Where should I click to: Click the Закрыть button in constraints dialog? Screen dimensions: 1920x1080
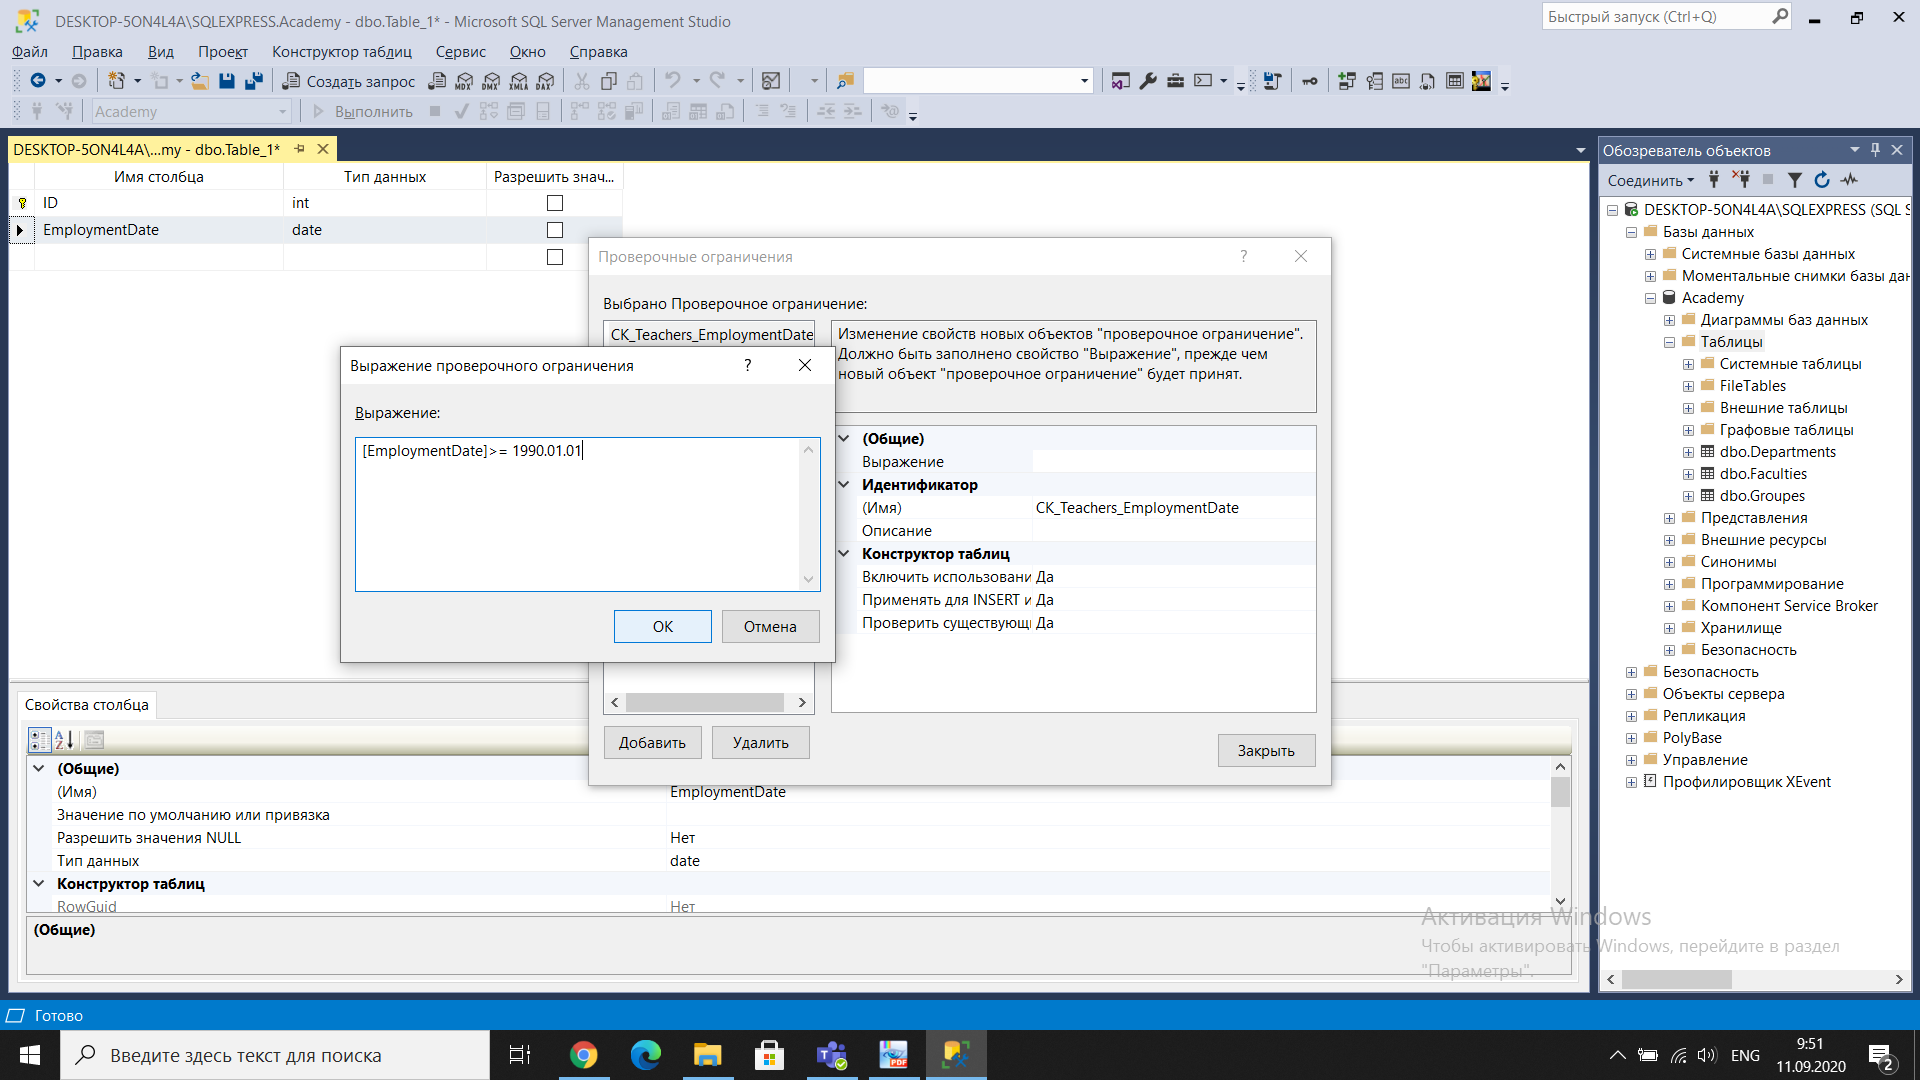1266,751
